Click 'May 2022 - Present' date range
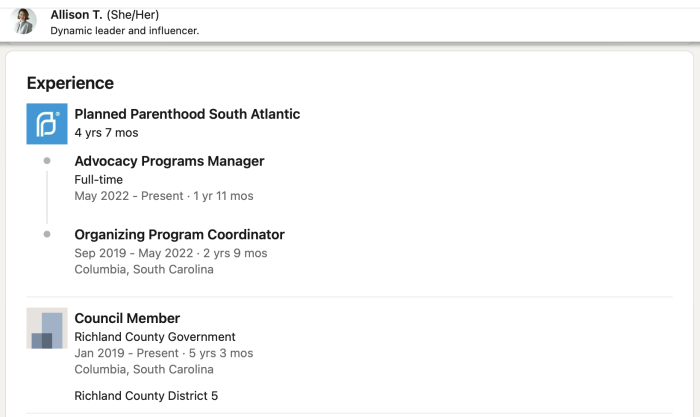The height and width of the screenshot is (417, 700). tap(129, 196)
